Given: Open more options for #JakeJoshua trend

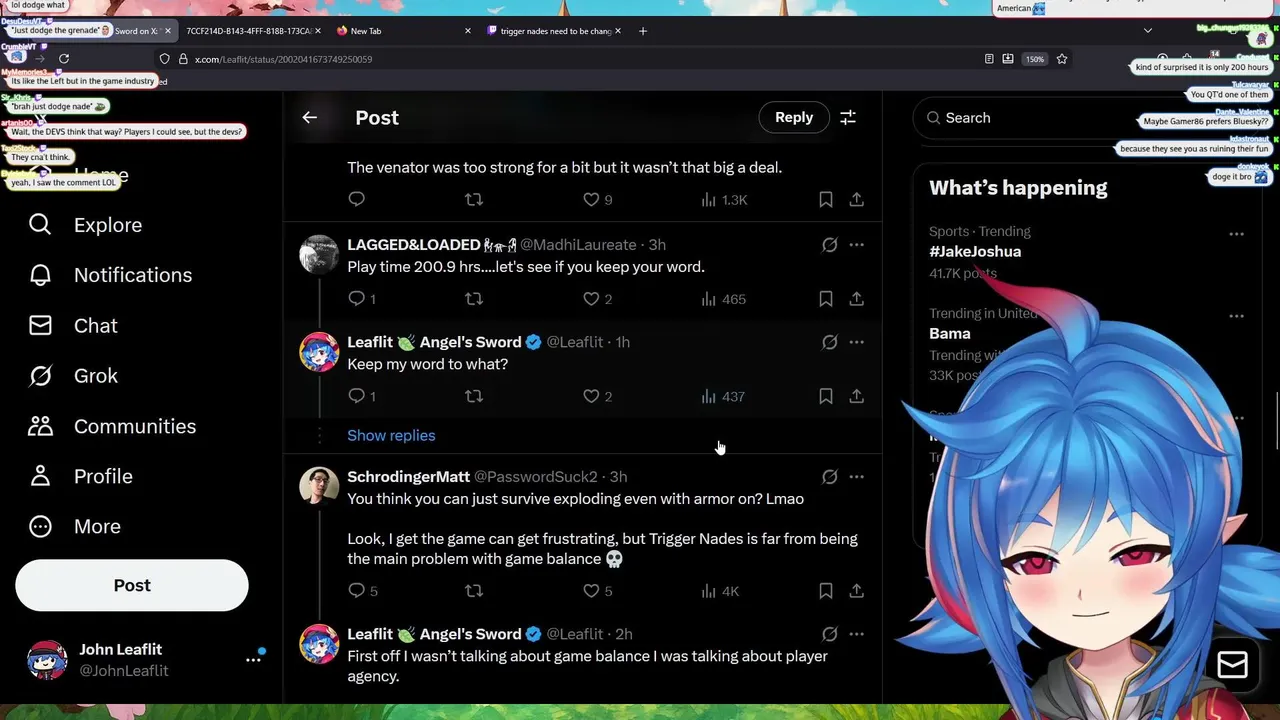Looking at the screenshot, I should [1237, 234].
